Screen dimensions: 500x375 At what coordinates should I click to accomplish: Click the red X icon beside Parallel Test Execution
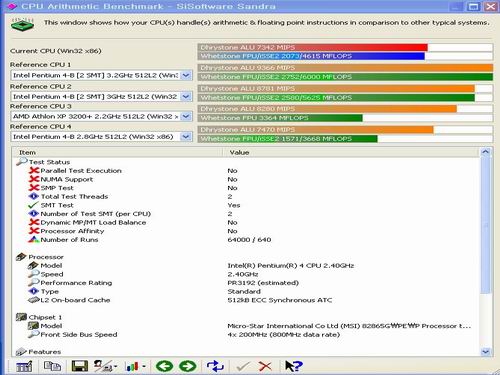coord(34,170)
